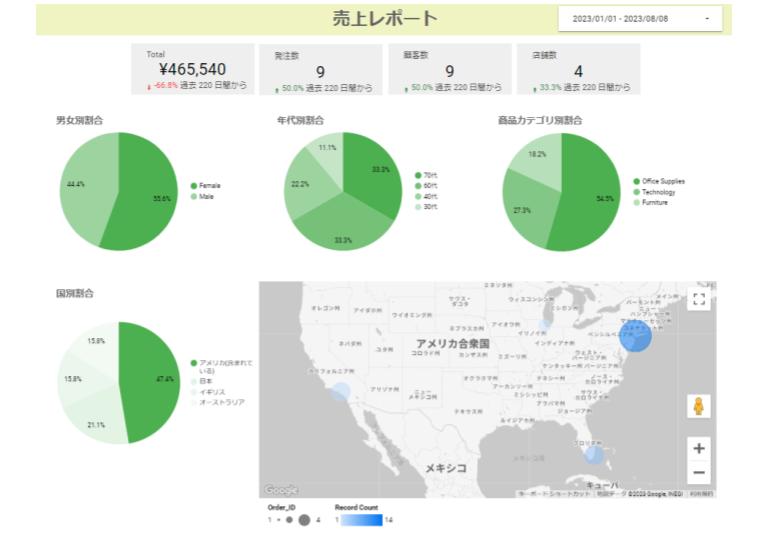768x540 pixels.
Task: Click the larger grey Order_ID size circle
Action: [304, 520]
